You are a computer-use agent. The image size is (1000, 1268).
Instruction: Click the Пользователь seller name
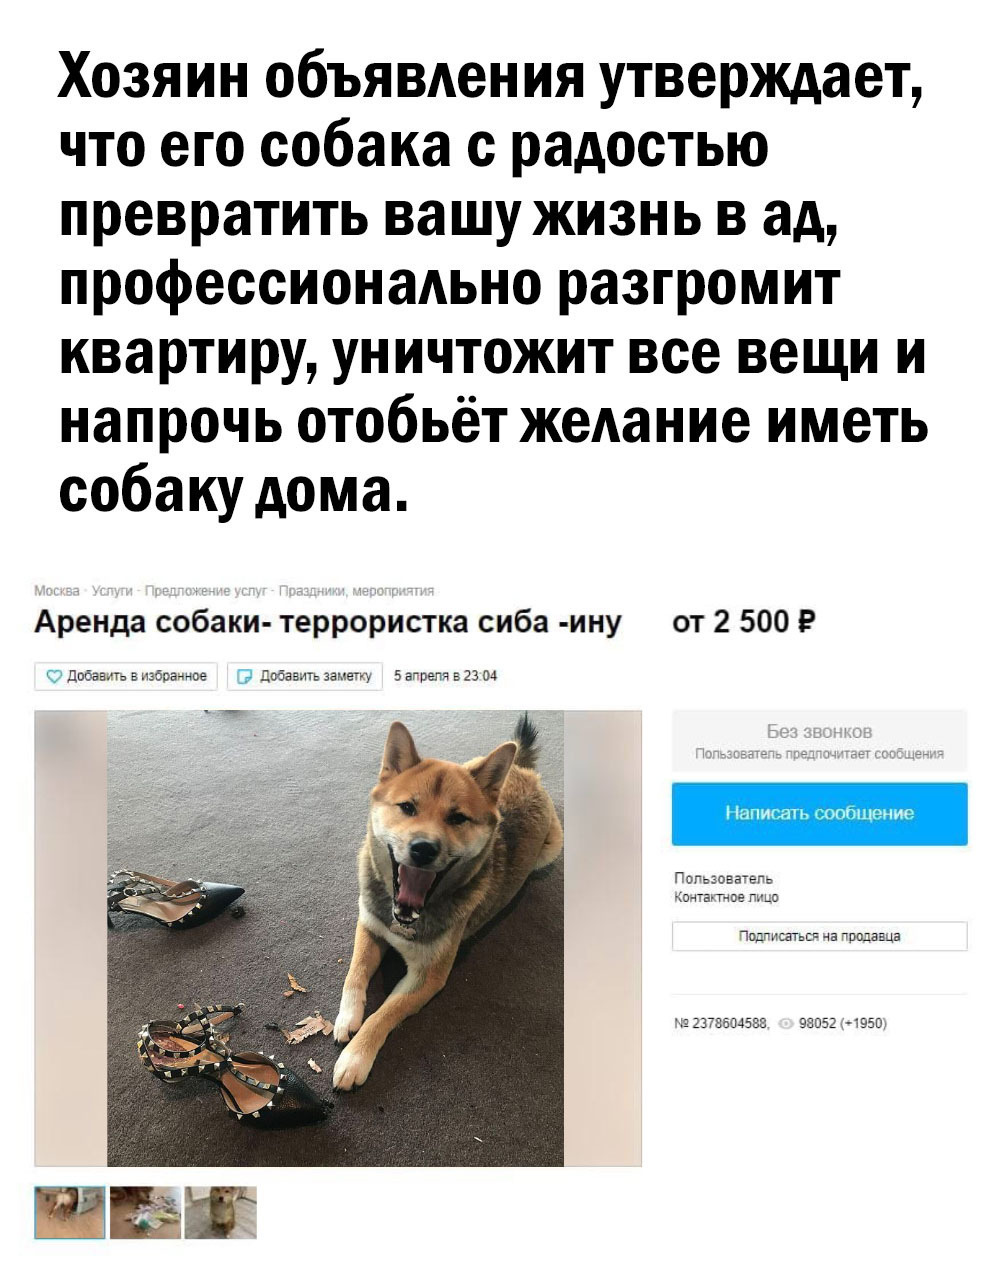point(721,880)
